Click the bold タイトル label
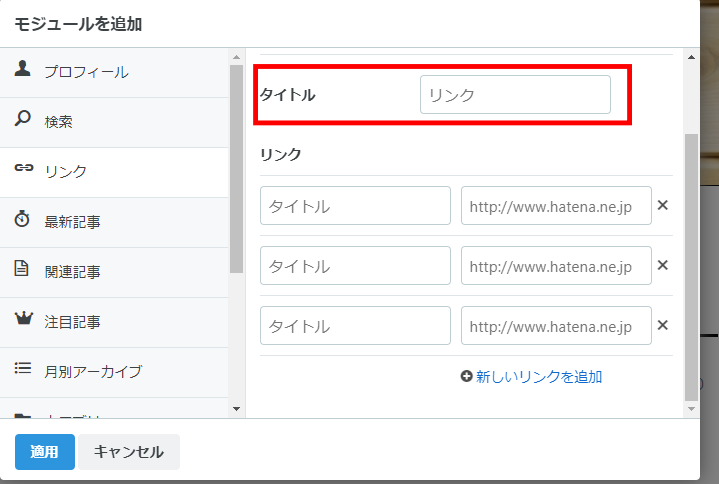719x484 pixels. [288, 95]
